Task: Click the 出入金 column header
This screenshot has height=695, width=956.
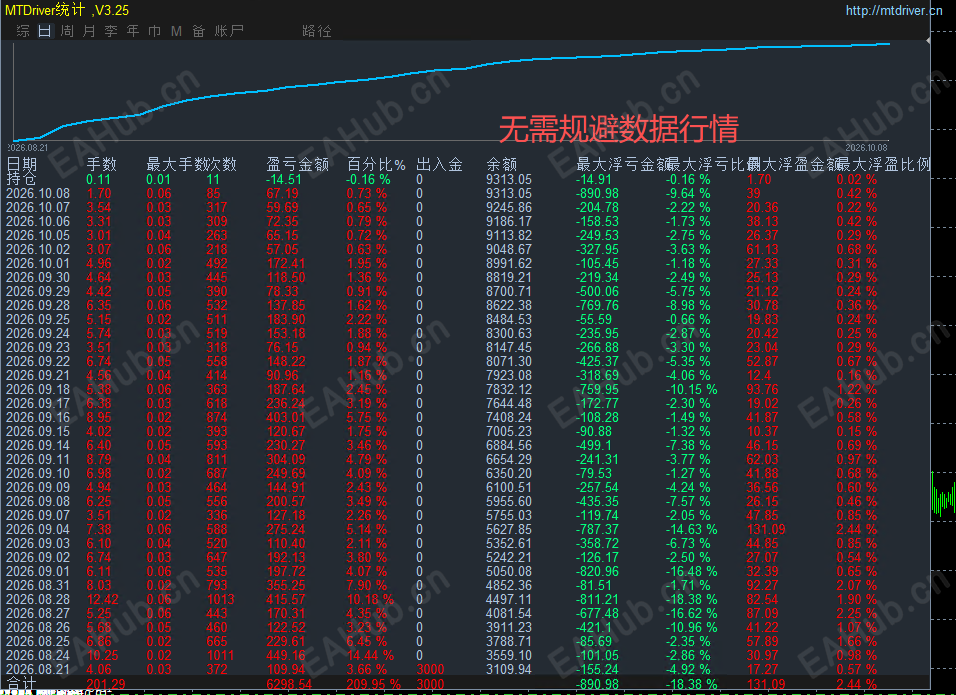Action: (439, 164)
